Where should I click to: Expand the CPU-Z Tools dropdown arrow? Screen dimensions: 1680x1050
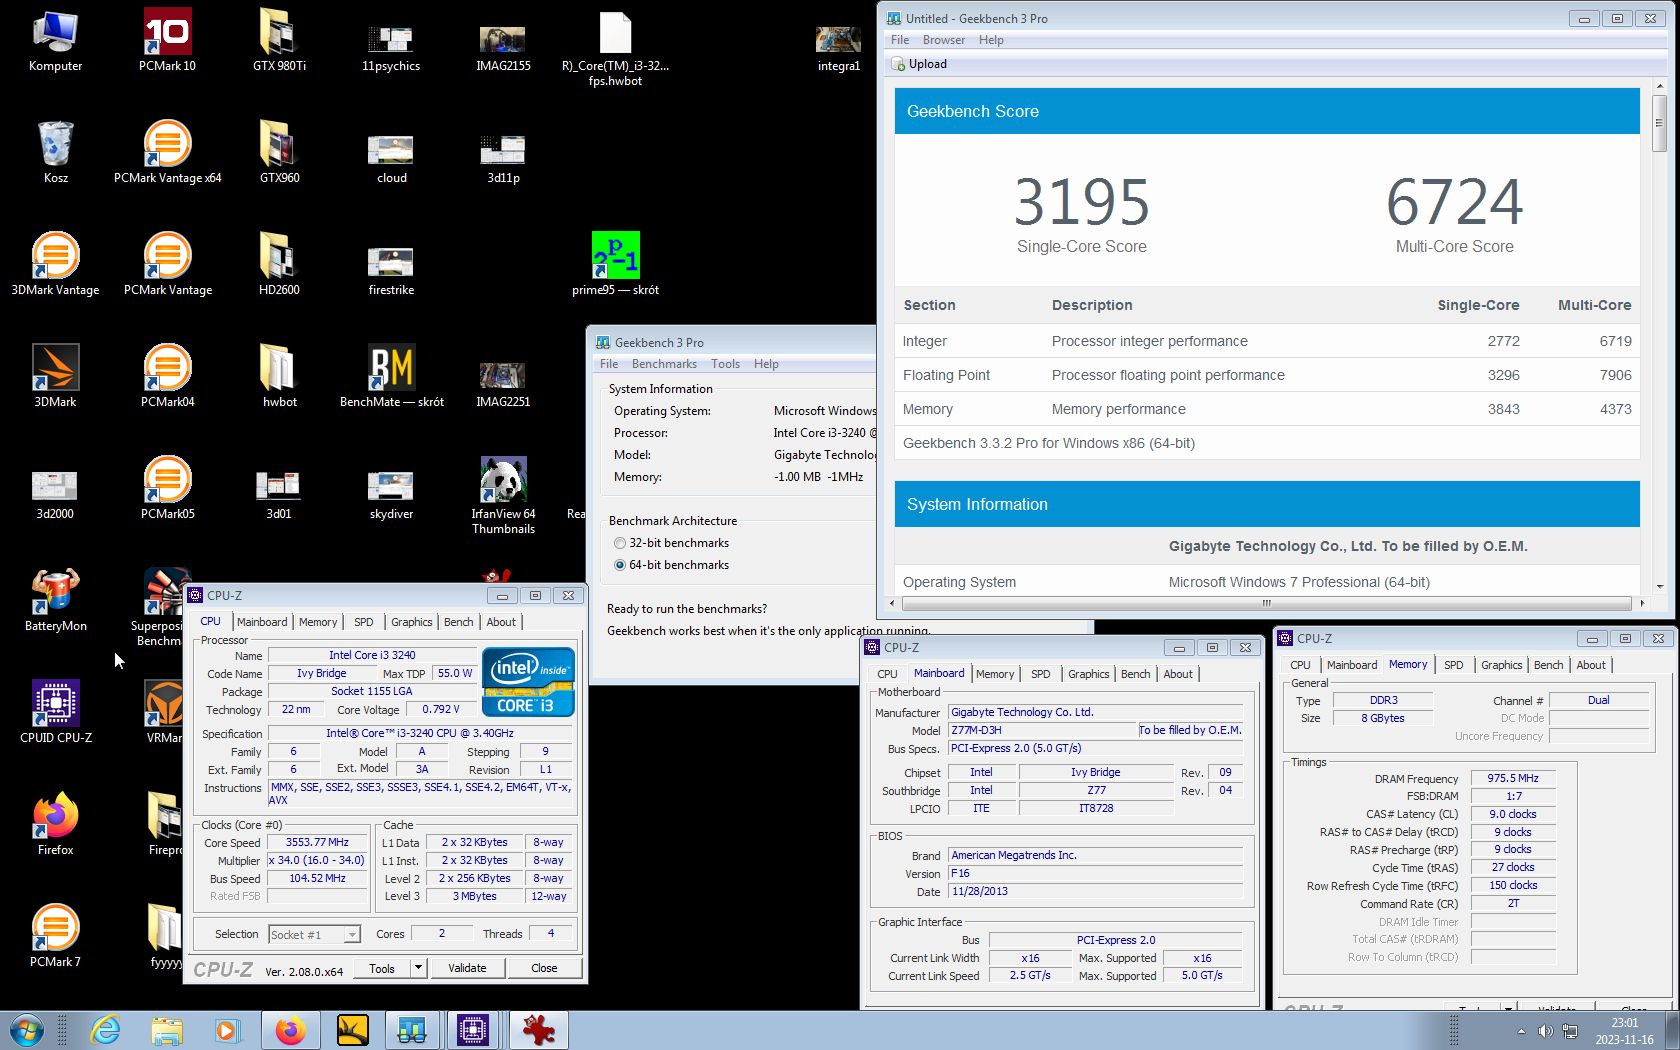[419, 968]
